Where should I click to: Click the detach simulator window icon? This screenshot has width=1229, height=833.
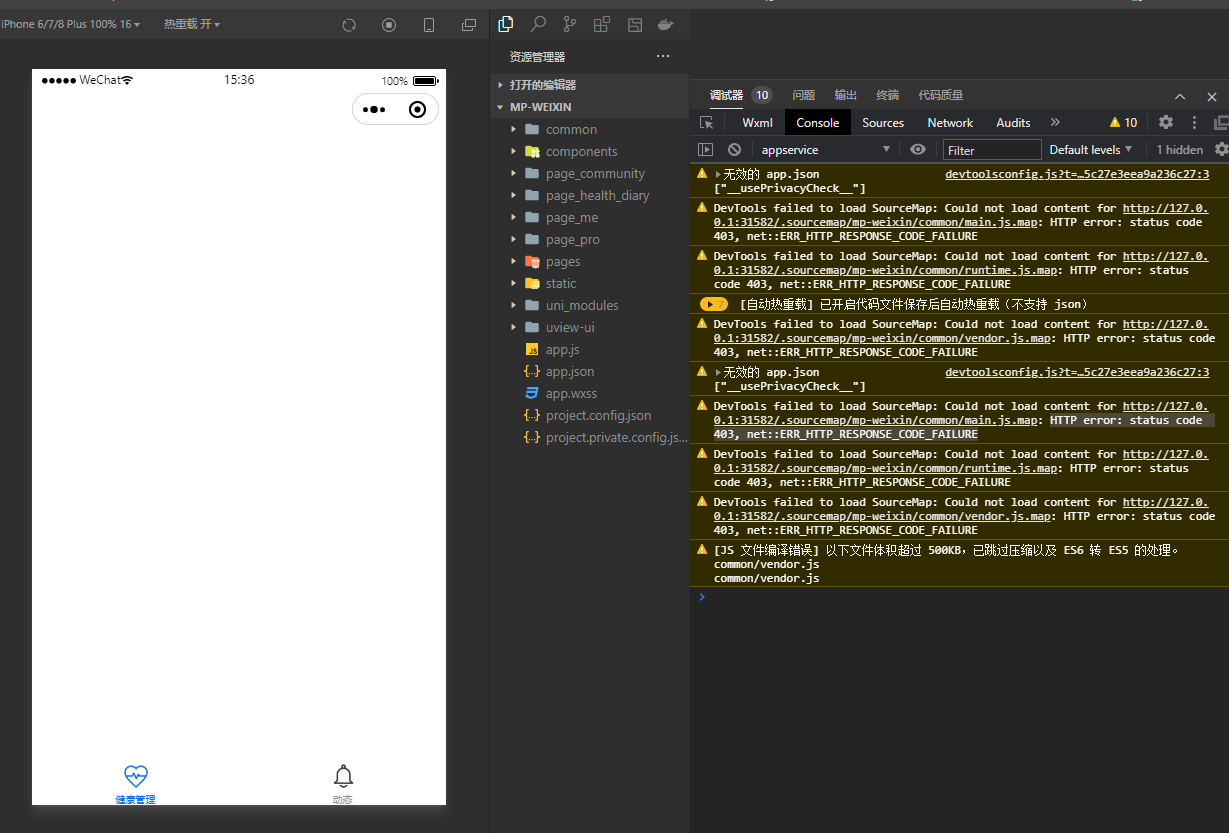tap(469, 25)
